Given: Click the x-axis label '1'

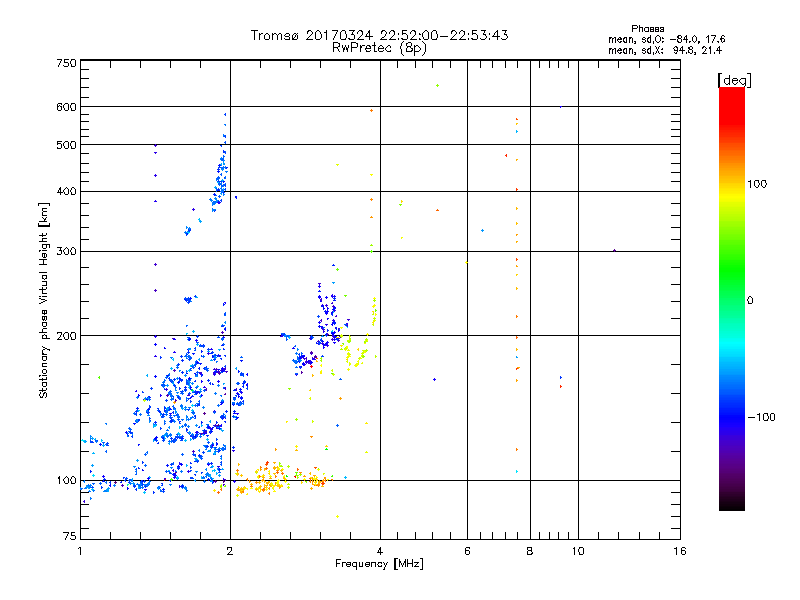Looking at the screenshot, I should pyautogui.click(x=80, y=551).
